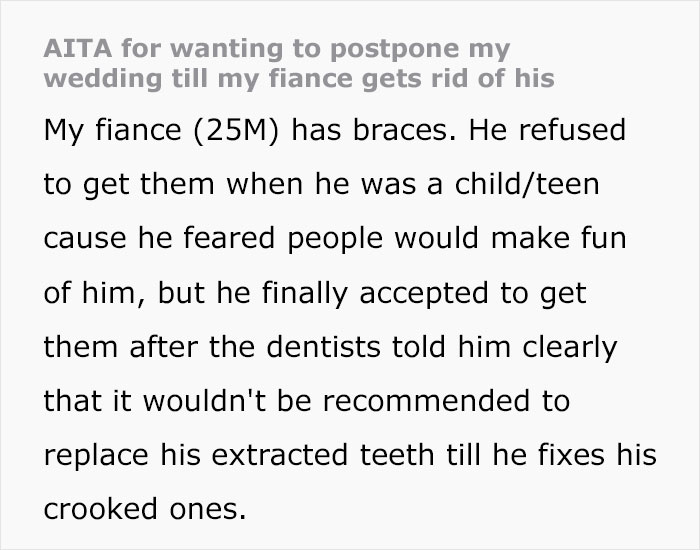Viewport: 700px width, 550px height.
Task: Click the word "fixes" in the post
Action: tap(570, 456)
